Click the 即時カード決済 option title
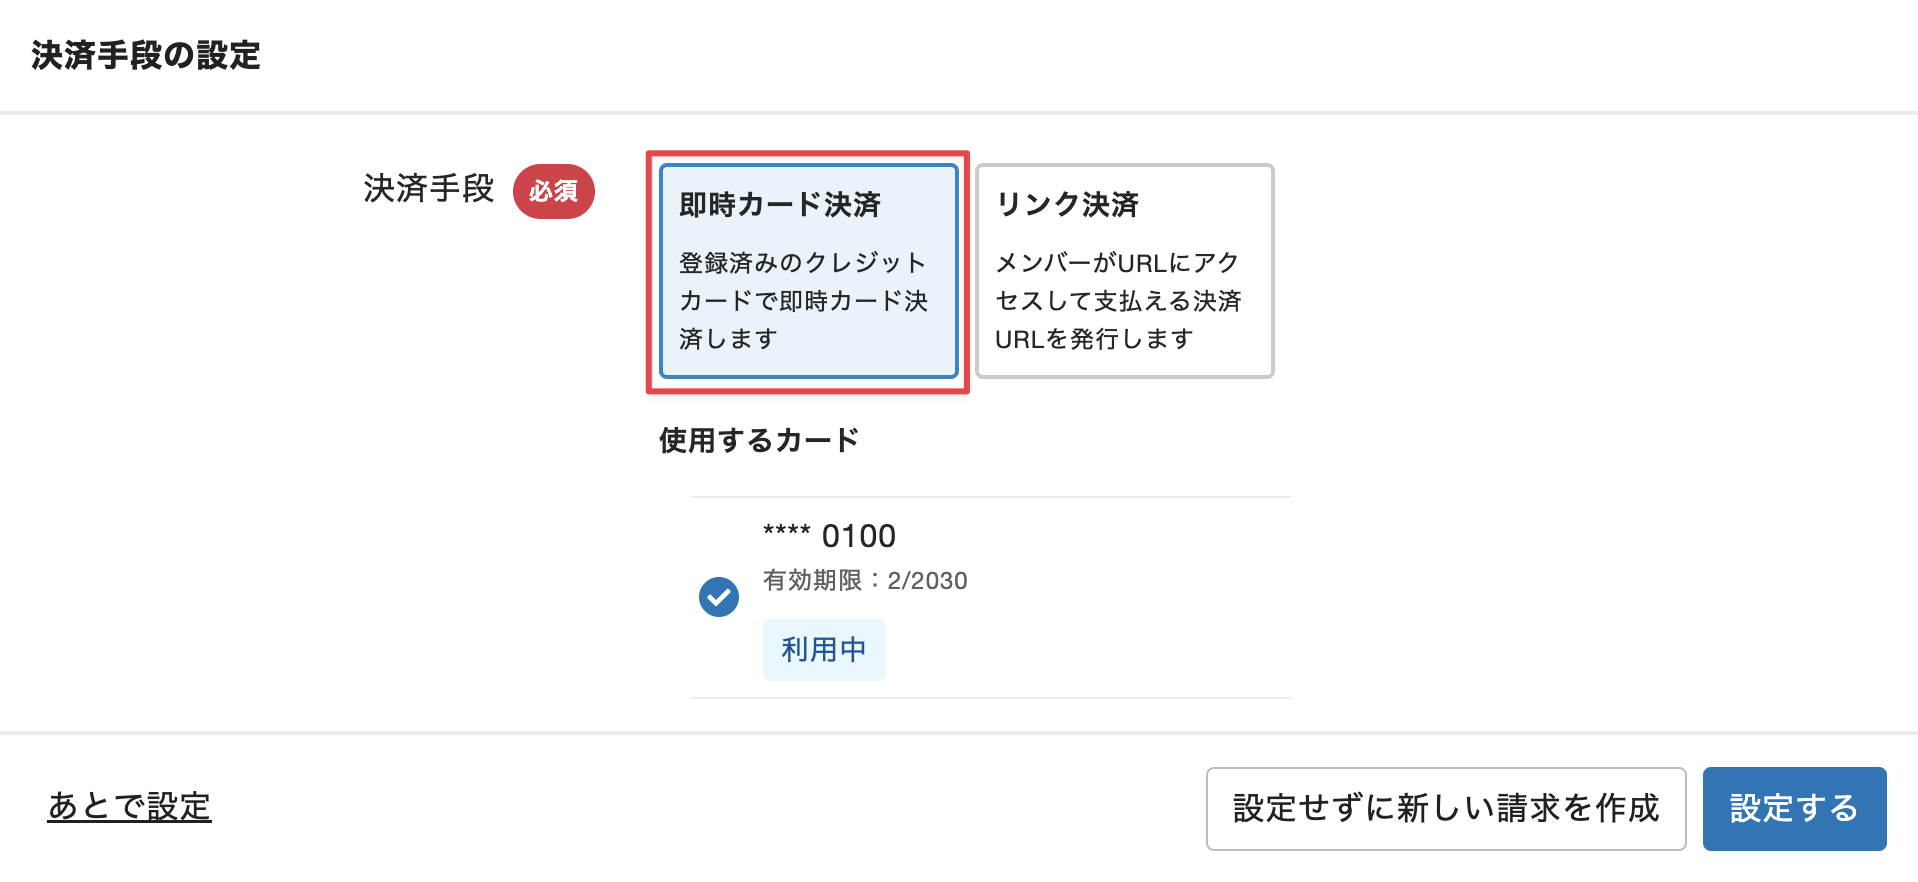Screen dimensions: 1918x882 coord(782,204)
